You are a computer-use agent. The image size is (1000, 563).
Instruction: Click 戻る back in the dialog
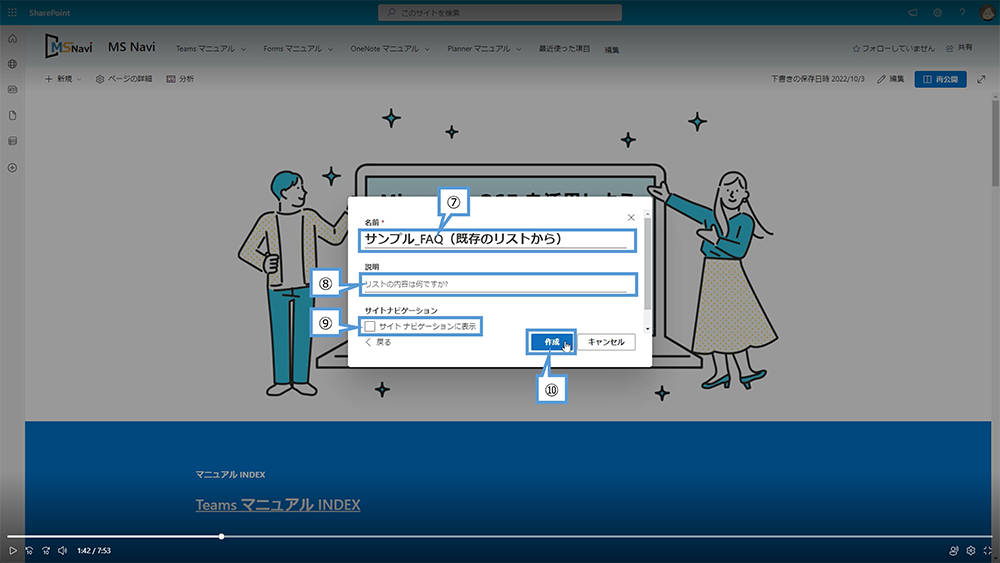378,342
